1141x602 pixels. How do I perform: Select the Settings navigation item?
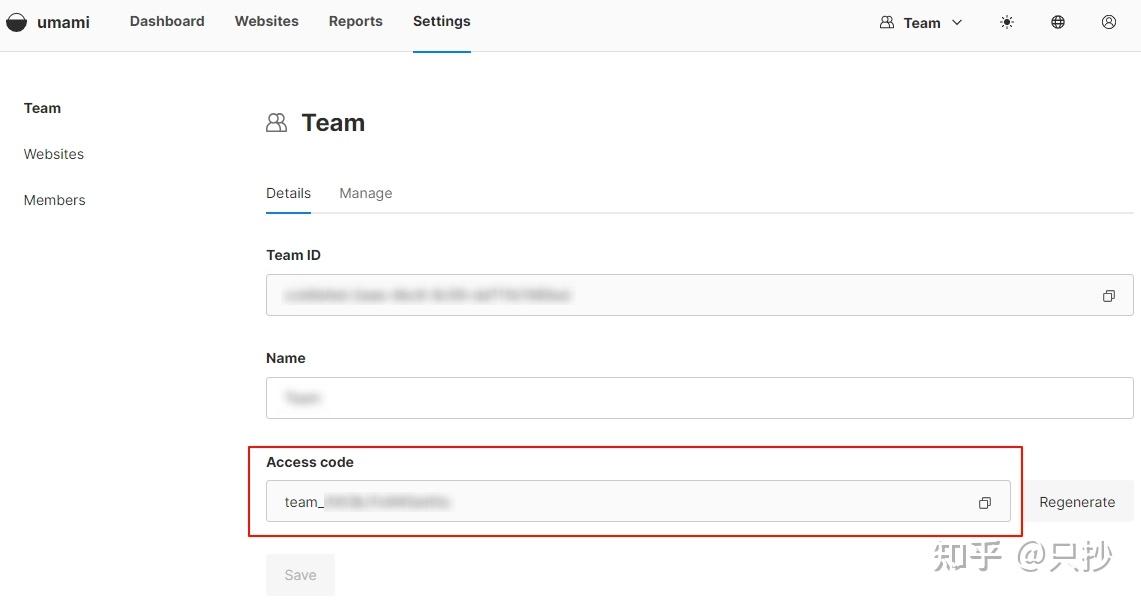(x=442, y=21)
